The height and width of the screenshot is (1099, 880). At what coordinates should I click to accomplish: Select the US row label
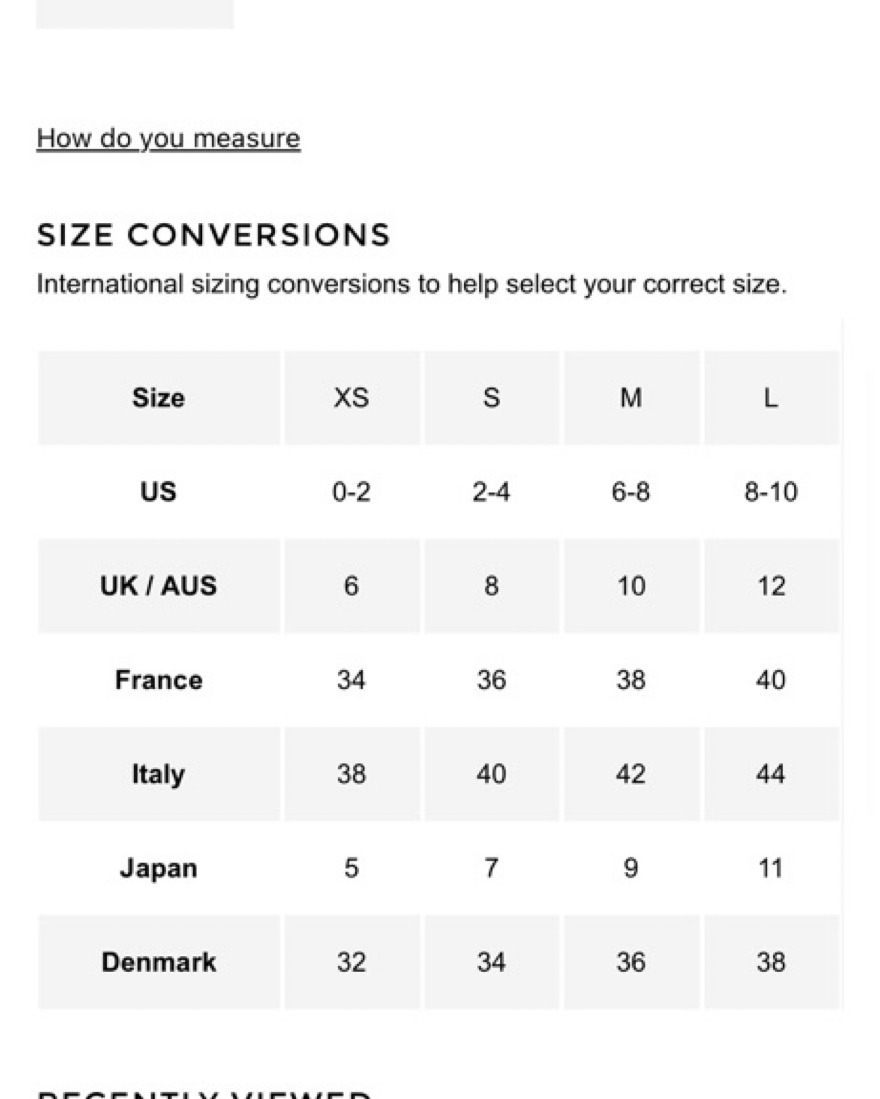click(x=158, y=492)
